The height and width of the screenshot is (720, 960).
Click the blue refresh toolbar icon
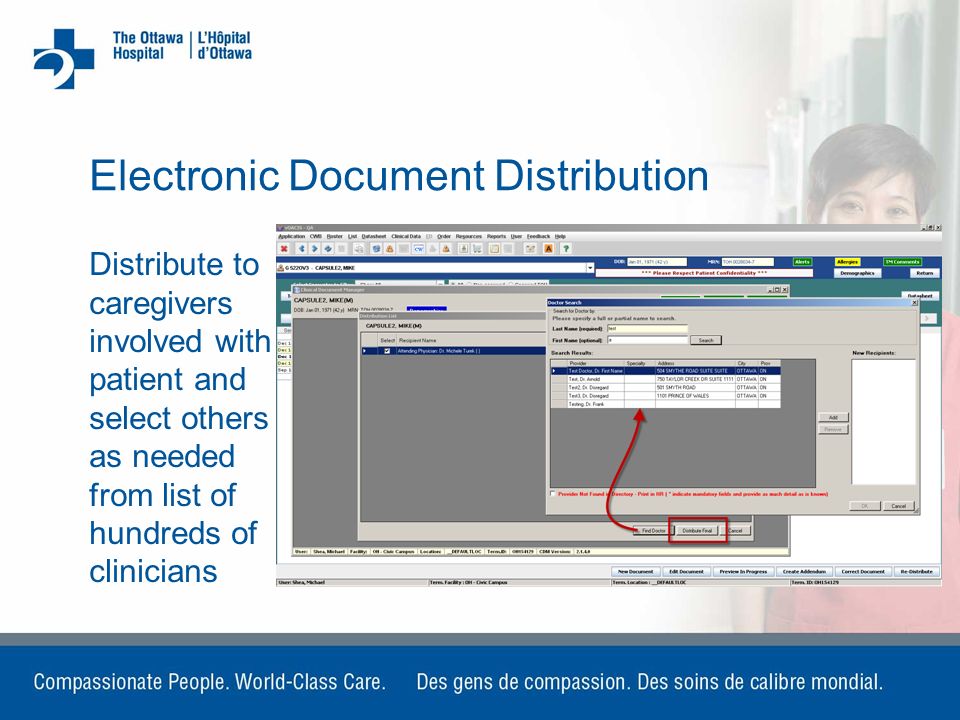[328, 249]
